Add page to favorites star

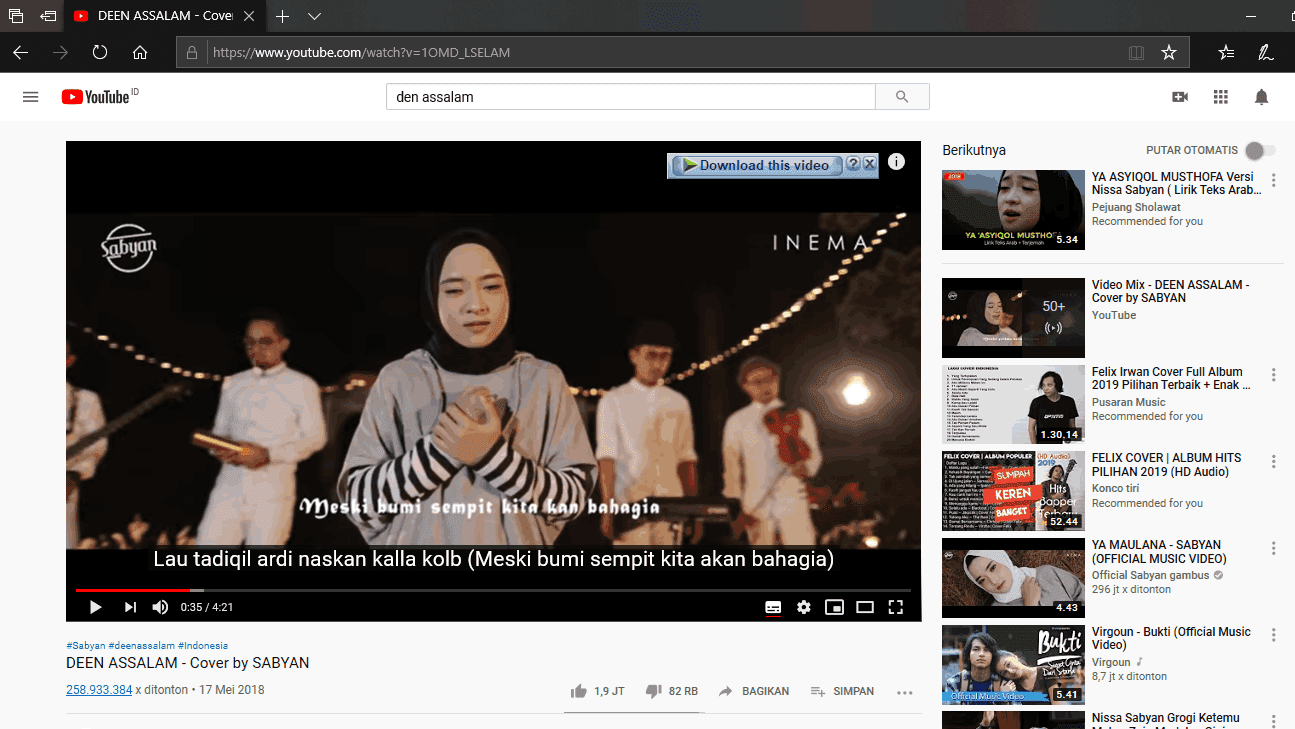pos(1168,52)
